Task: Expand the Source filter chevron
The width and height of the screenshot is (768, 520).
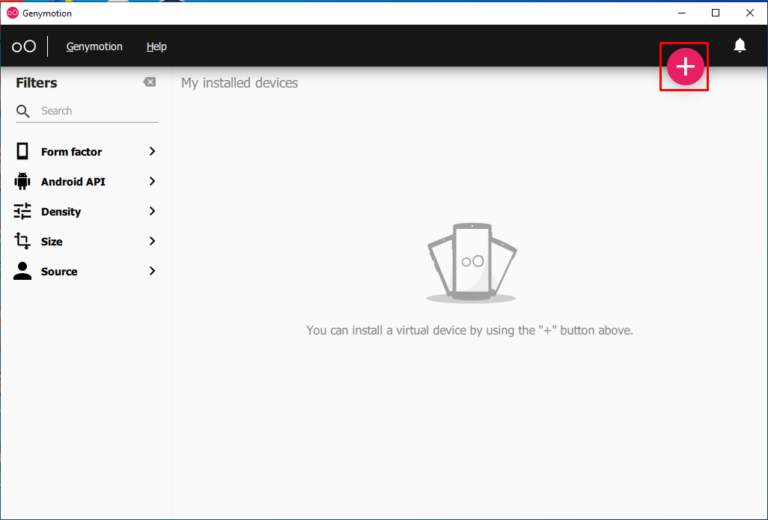Action: point(152,271)
